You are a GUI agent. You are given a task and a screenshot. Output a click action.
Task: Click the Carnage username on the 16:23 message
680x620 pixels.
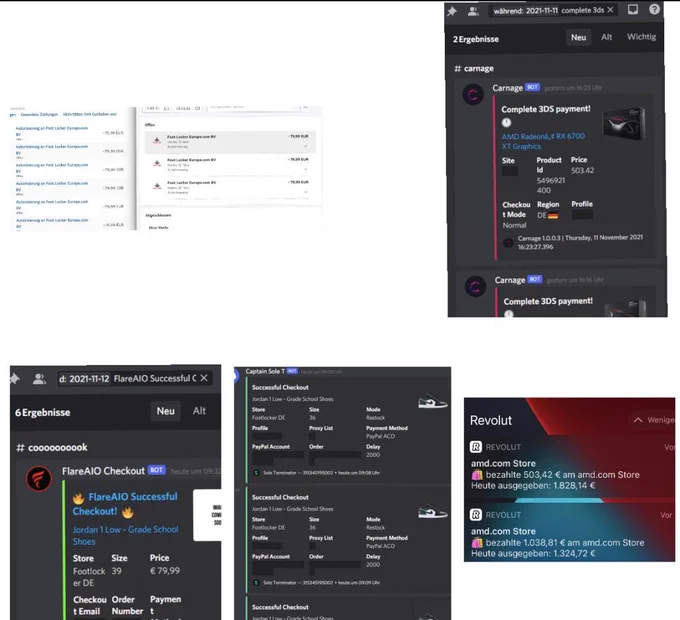(x=507, y=88)
